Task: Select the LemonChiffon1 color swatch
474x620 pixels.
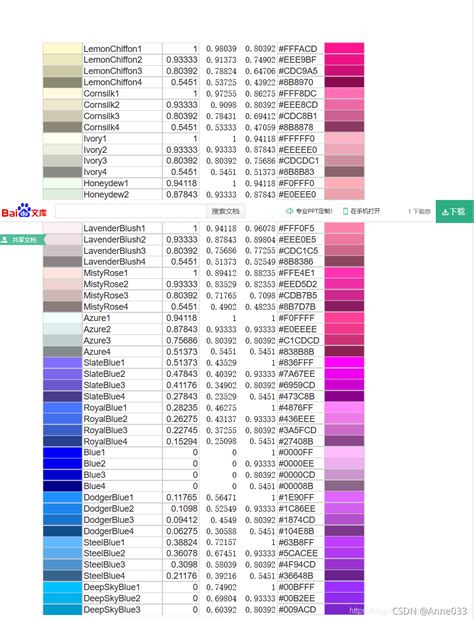Action: pyautogui.click(x=62, y=48)
